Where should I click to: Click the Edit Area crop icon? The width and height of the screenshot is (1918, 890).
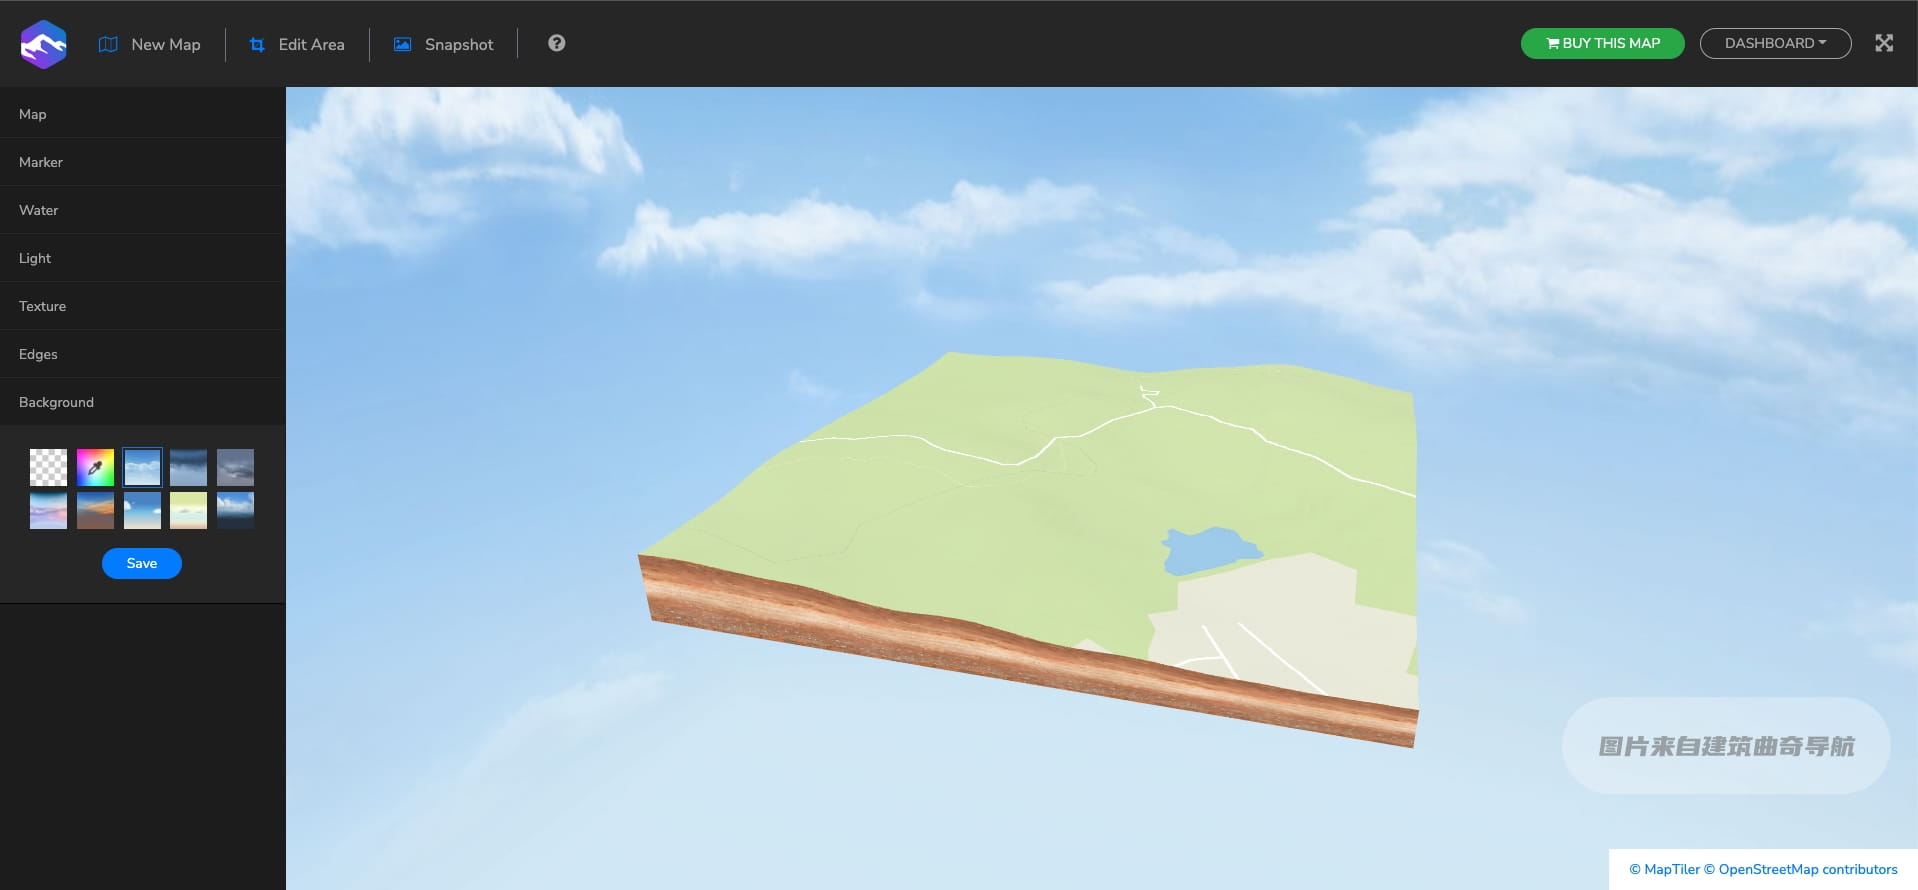click(x=257, y=44)
